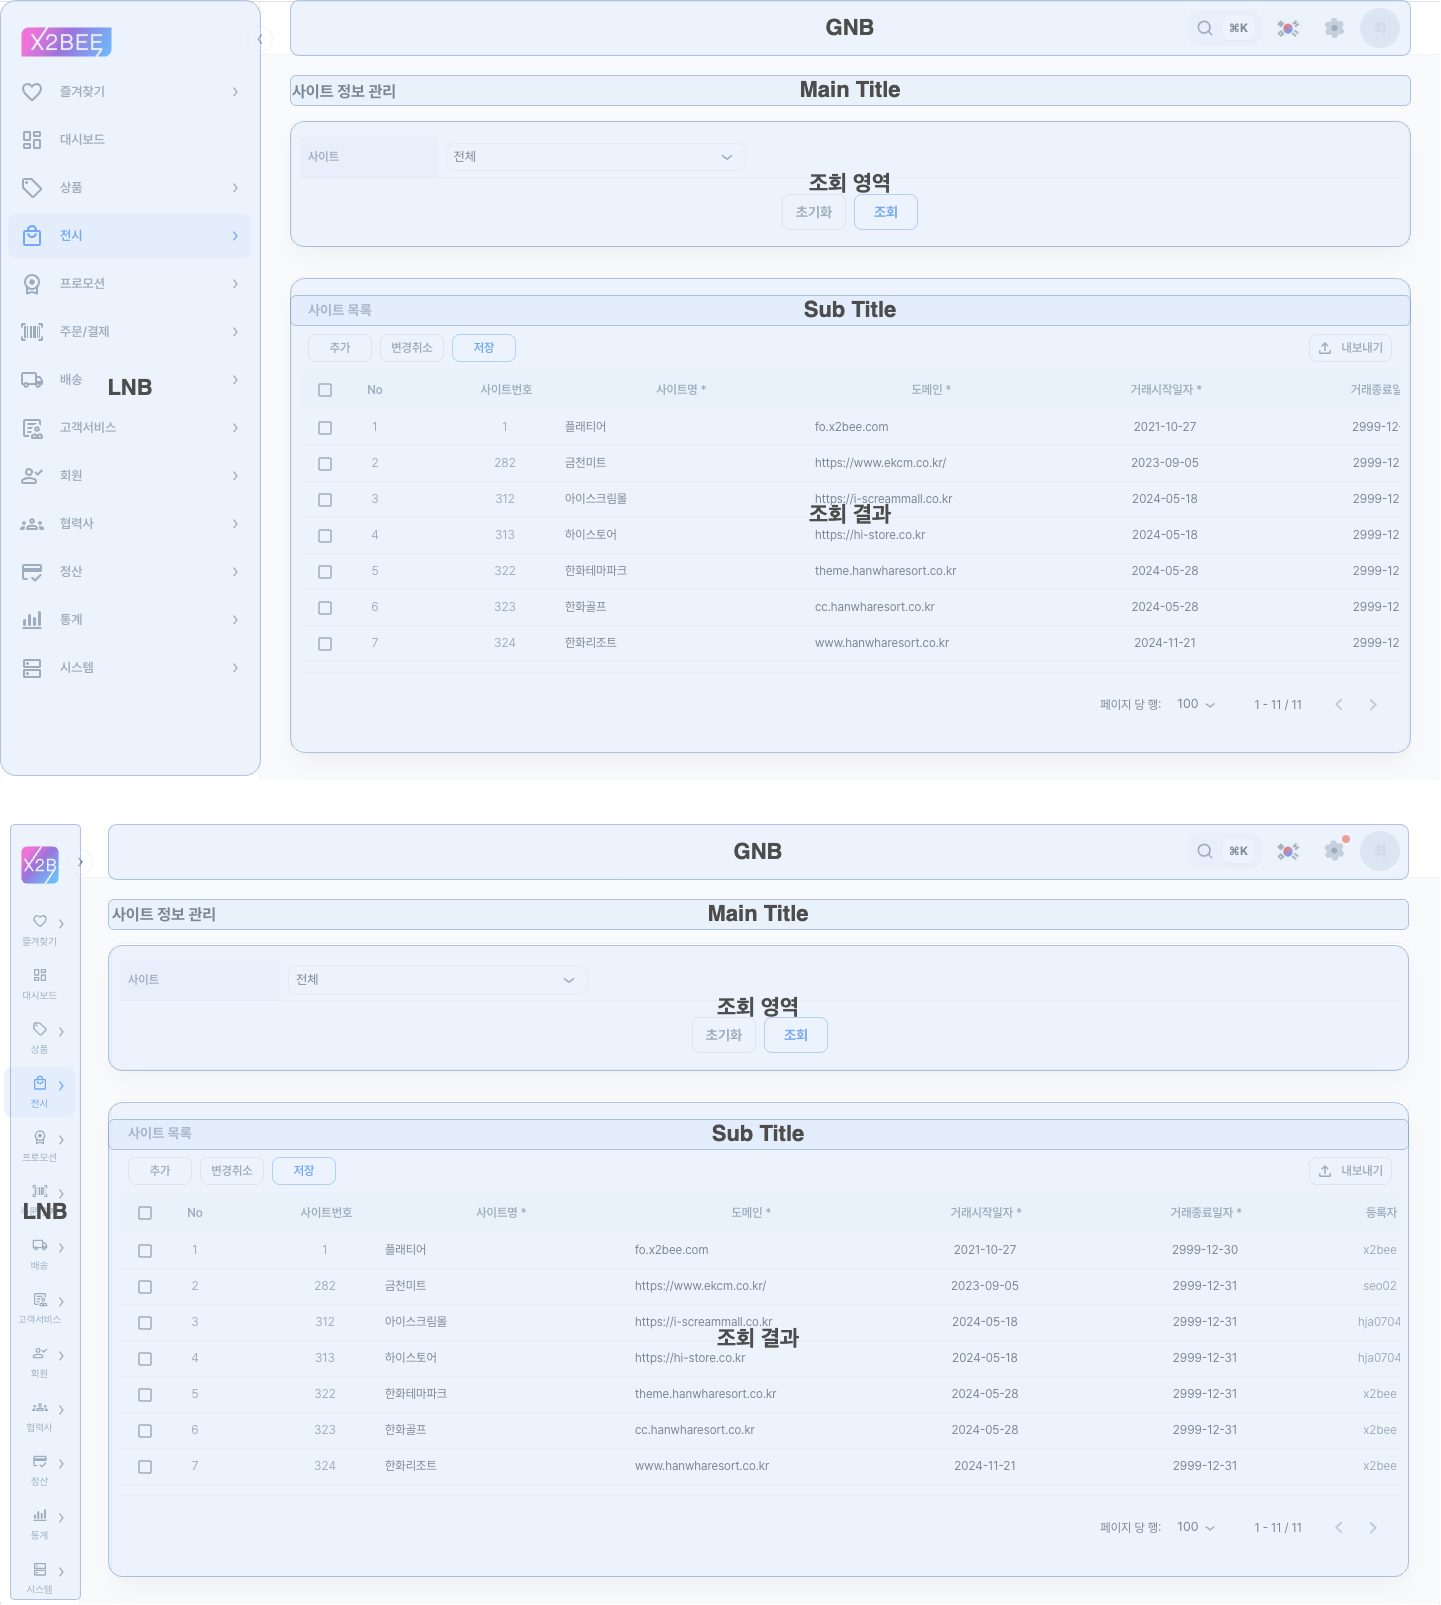1441x1605 pixels.
Task: Click the collapsed X2B logo
Action: pyautogui.click(x=40, y=865)
